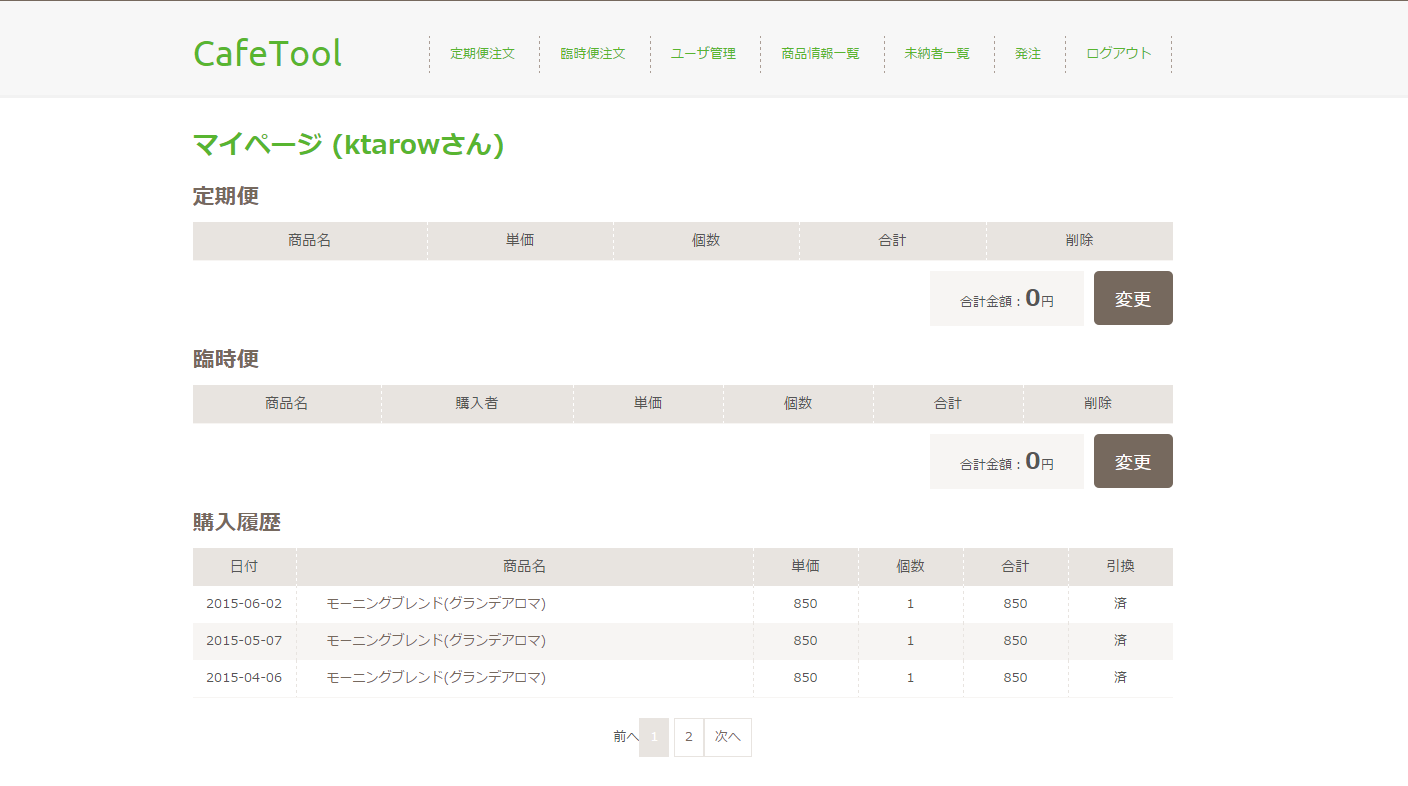Click 単価 header in 臨時便 table

pos(648,404)
